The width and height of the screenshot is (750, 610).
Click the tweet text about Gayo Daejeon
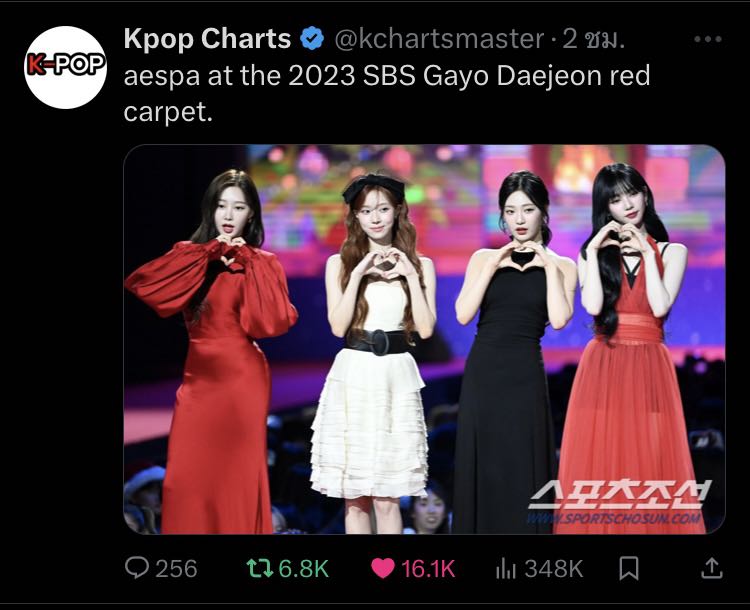point(386,93)
